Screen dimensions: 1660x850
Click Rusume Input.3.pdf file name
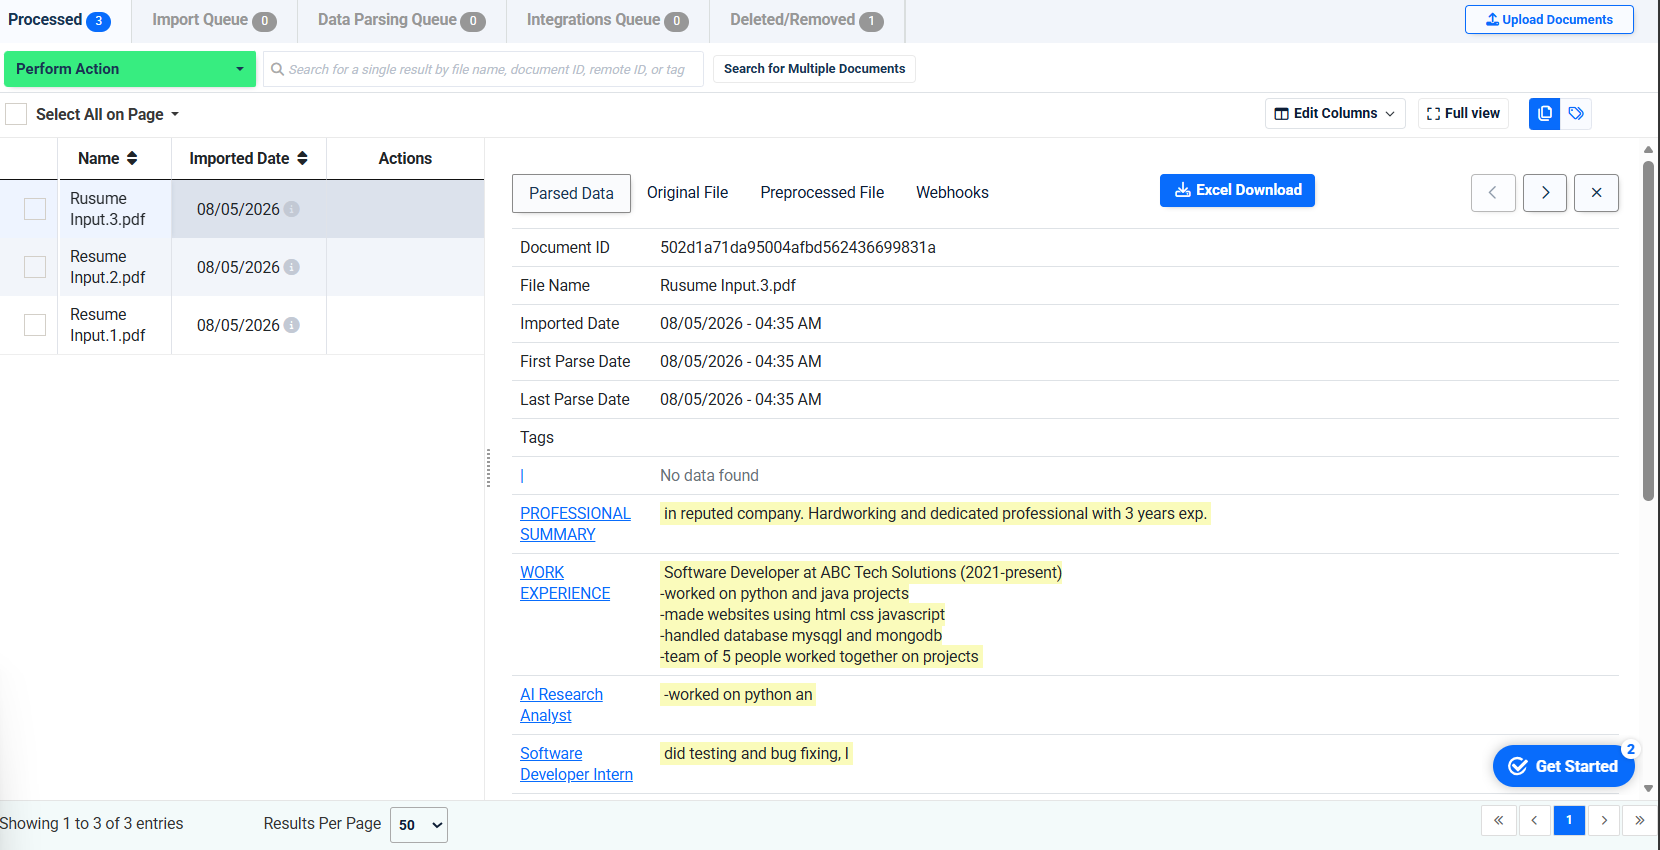(108, 209)
